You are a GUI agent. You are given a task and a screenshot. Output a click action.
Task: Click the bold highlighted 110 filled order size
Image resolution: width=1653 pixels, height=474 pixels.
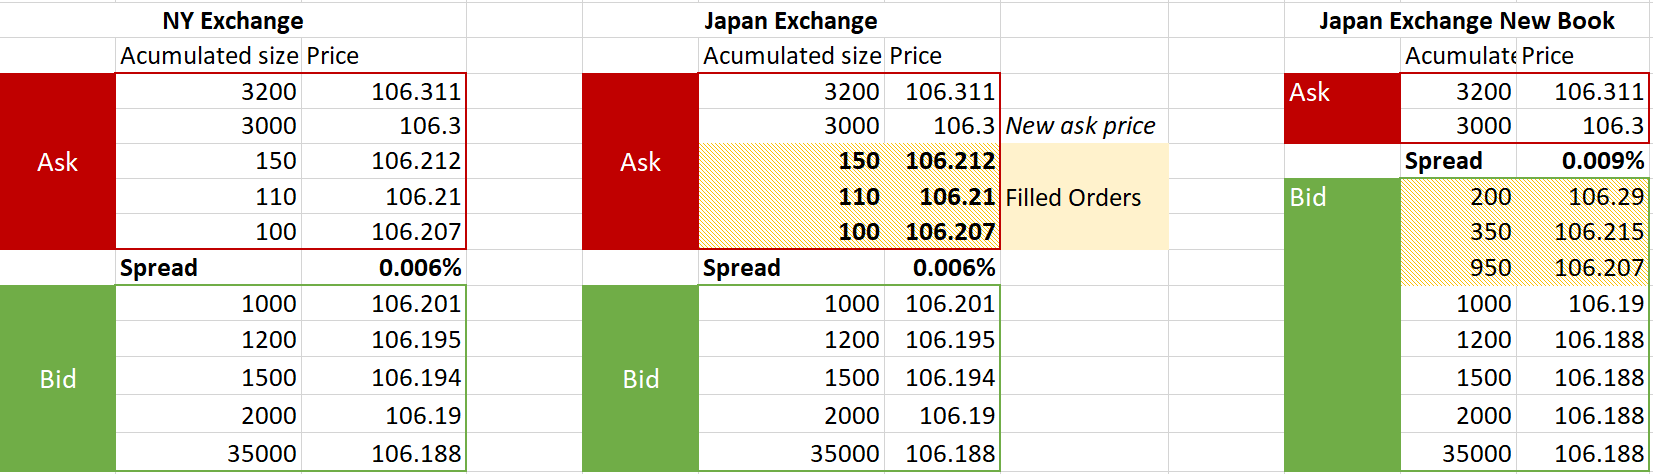click(x=859, y=197)
